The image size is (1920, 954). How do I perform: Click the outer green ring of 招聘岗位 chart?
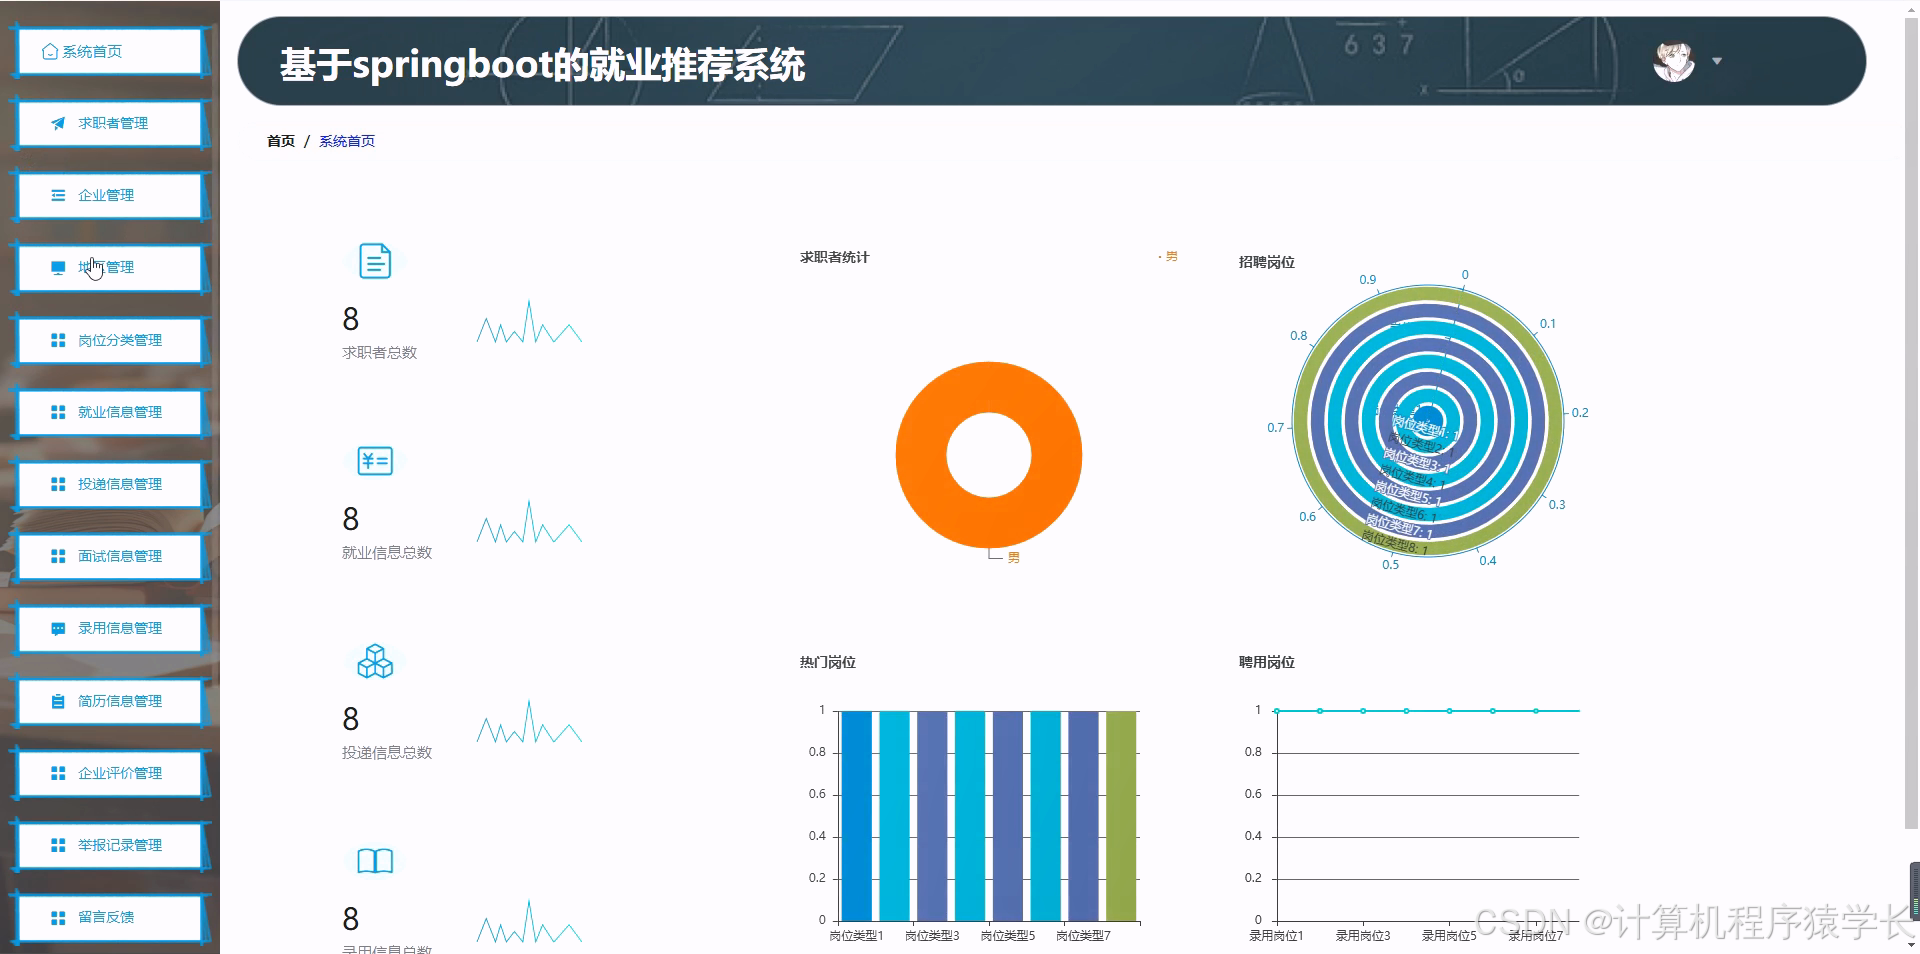click(1302, 420)
